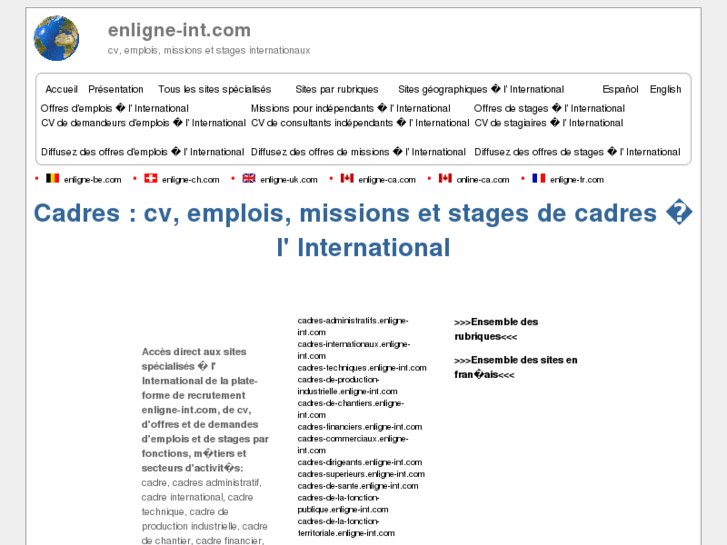Visit the online-ca.com link
727x545 pixels.
(483, 180)
